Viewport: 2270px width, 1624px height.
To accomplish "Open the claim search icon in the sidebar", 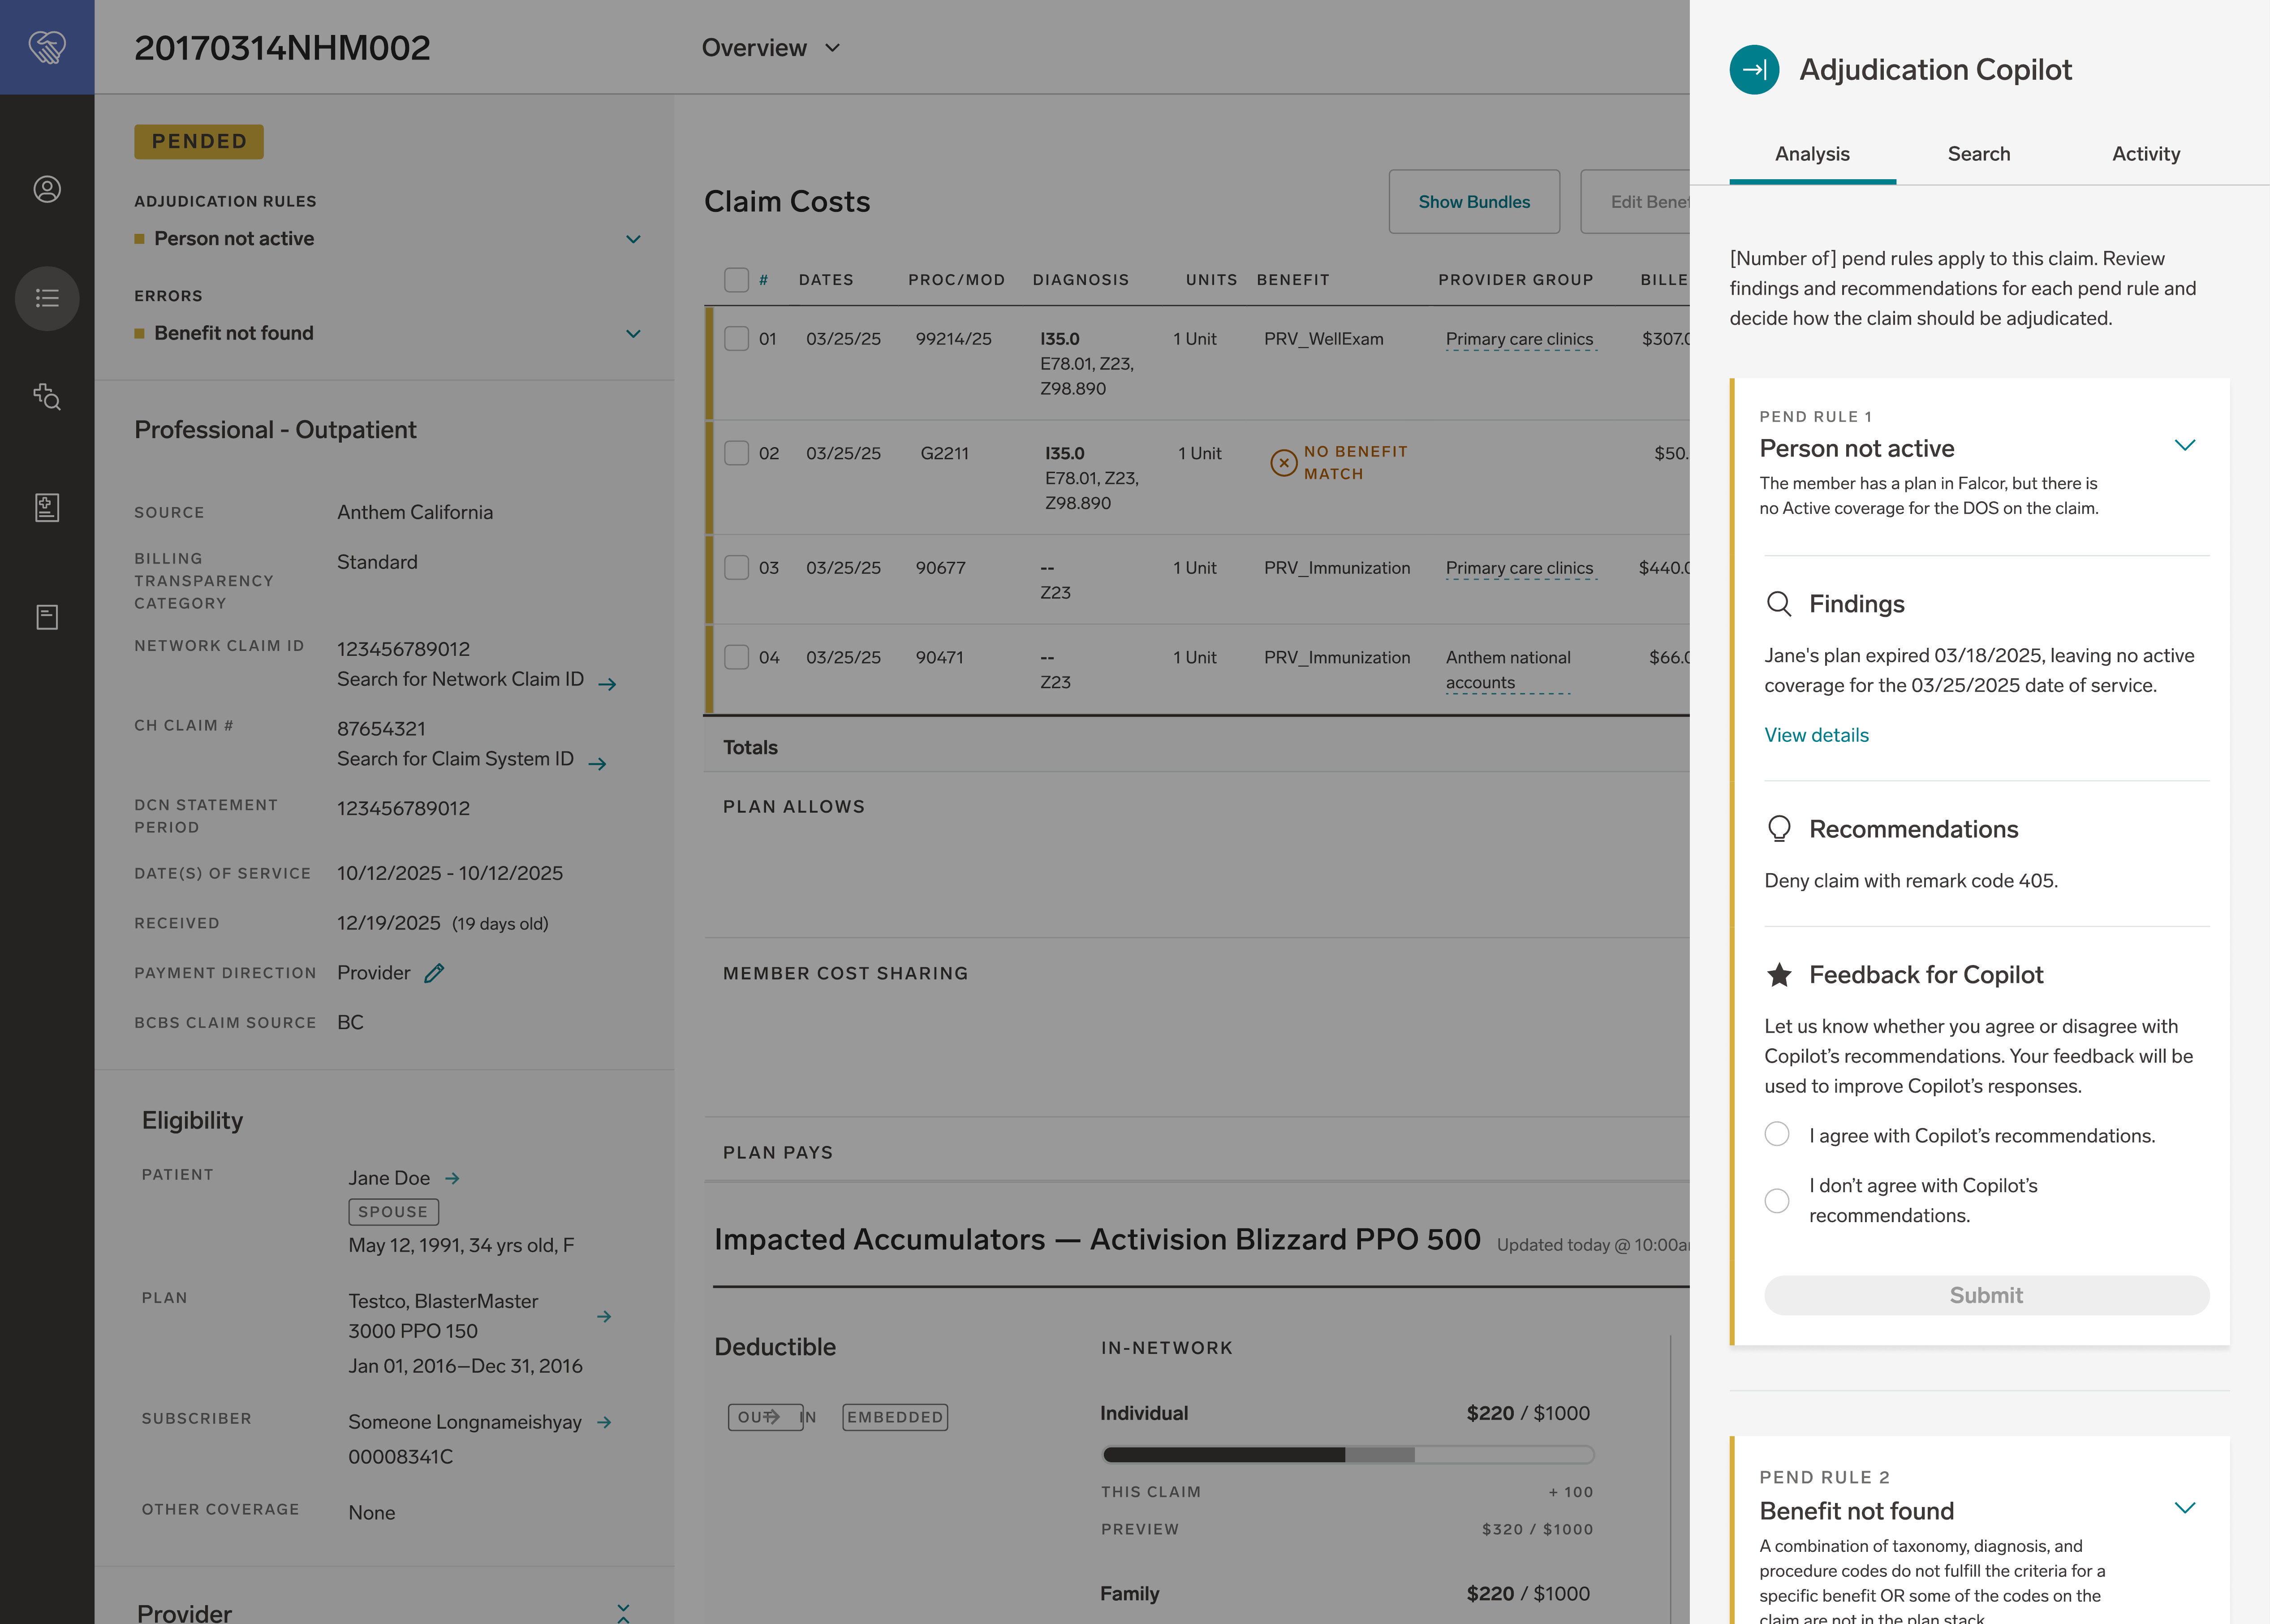I will (x=47, y=396).
